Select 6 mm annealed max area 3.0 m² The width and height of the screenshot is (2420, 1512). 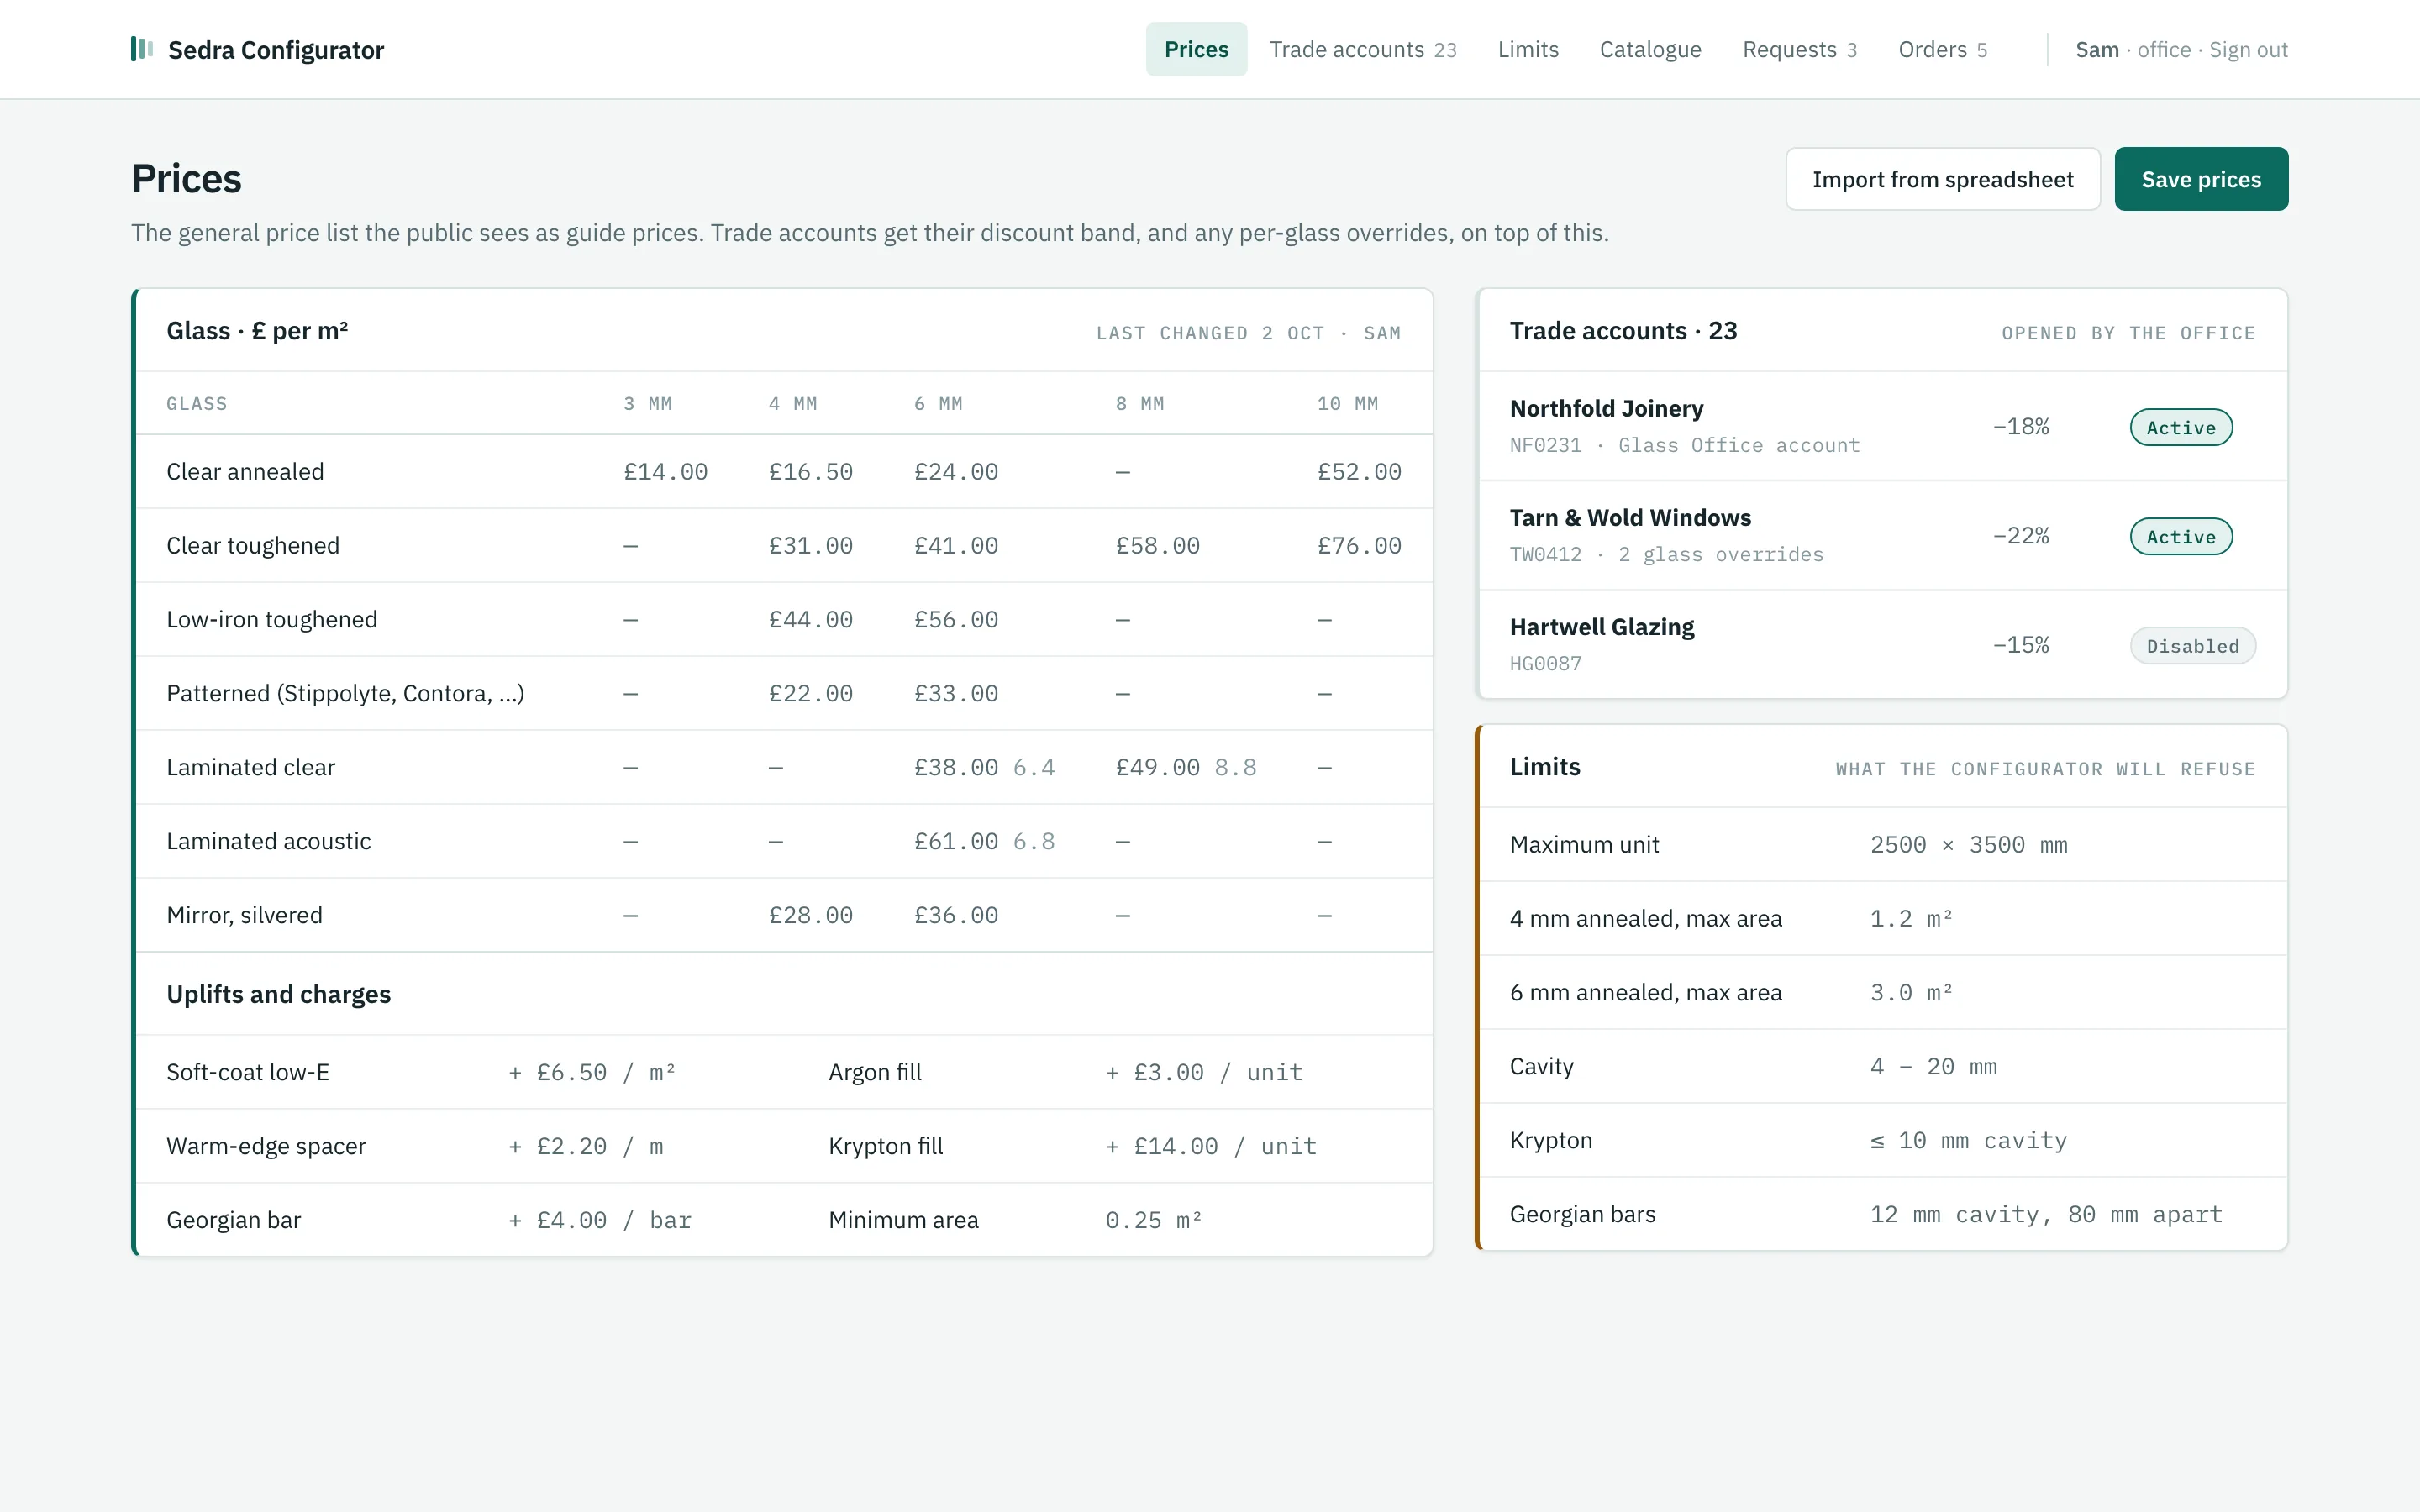click(x=1911, y=993)
